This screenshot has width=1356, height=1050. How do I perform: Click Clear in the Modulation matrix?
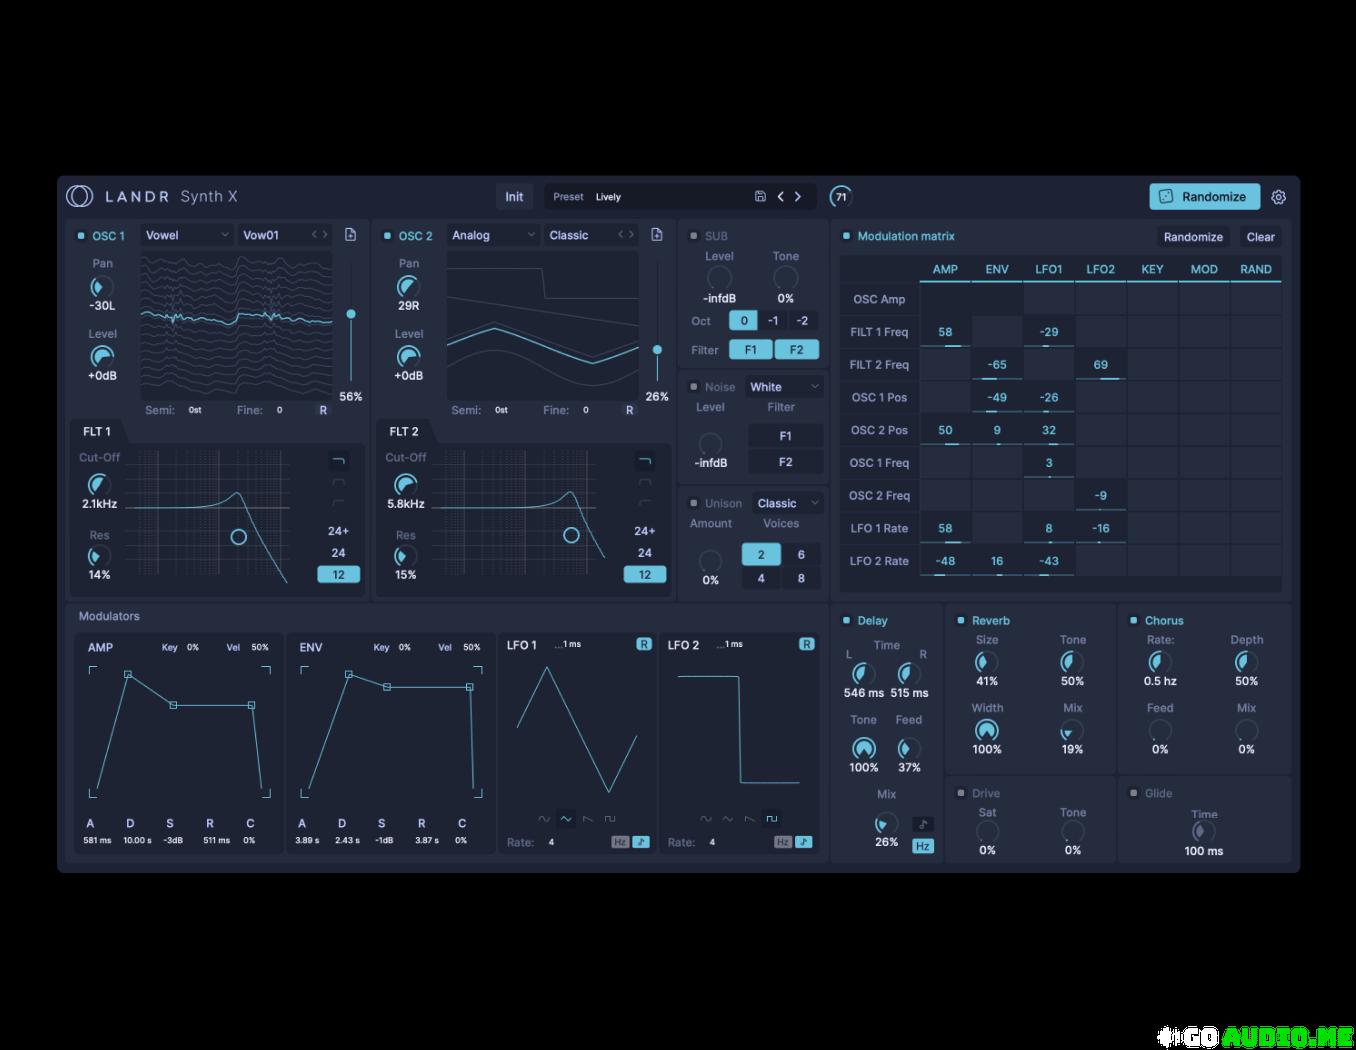click(1260, 237)
